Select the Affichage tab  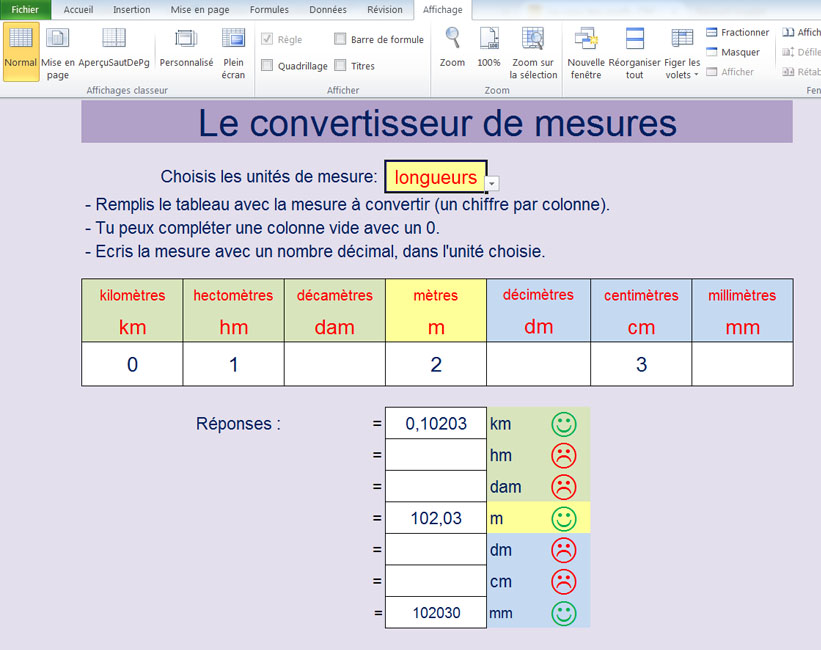(x=442, y=9)
